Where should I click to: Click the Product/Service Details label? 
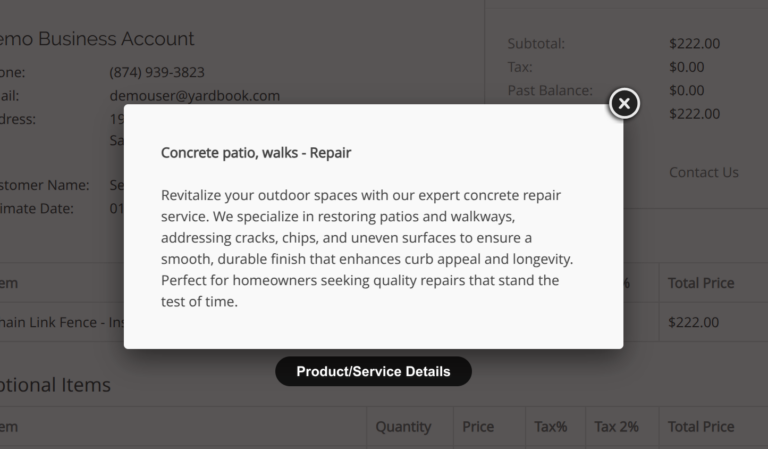coord(373,371)
